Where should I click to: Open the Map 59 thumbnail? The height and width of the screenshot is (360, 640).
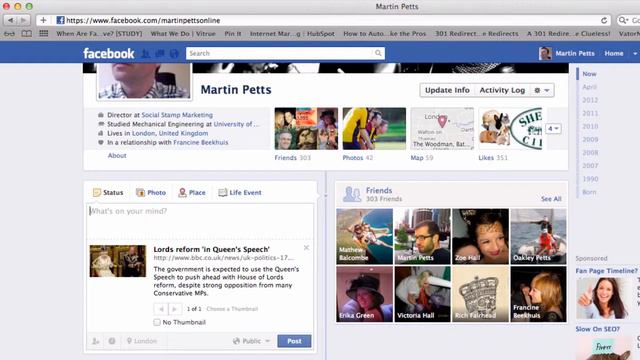(442, 129)
